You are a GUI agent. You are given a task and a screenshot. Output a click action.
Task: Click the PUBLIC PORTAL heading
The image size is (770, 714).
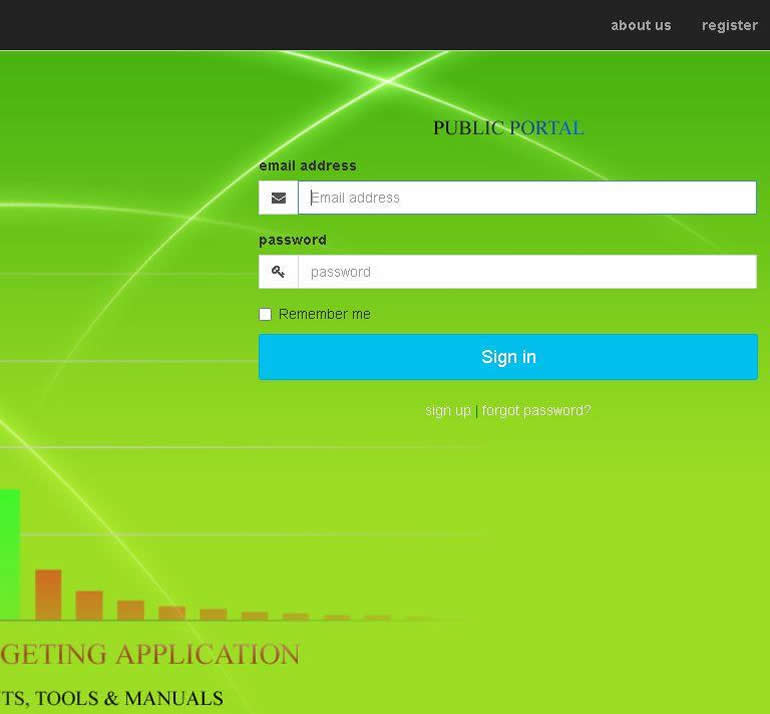[x=508, y=128]
